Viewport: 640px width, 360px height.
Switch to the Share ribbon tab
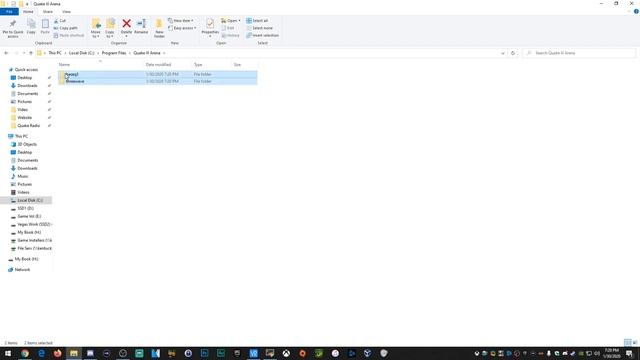point(48,11)
